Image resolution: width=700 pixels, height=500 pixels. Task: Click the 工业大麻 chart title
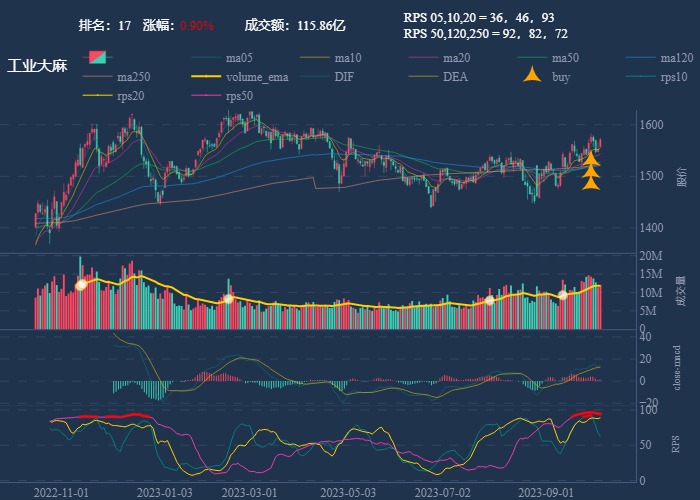(x=36, y=66)
